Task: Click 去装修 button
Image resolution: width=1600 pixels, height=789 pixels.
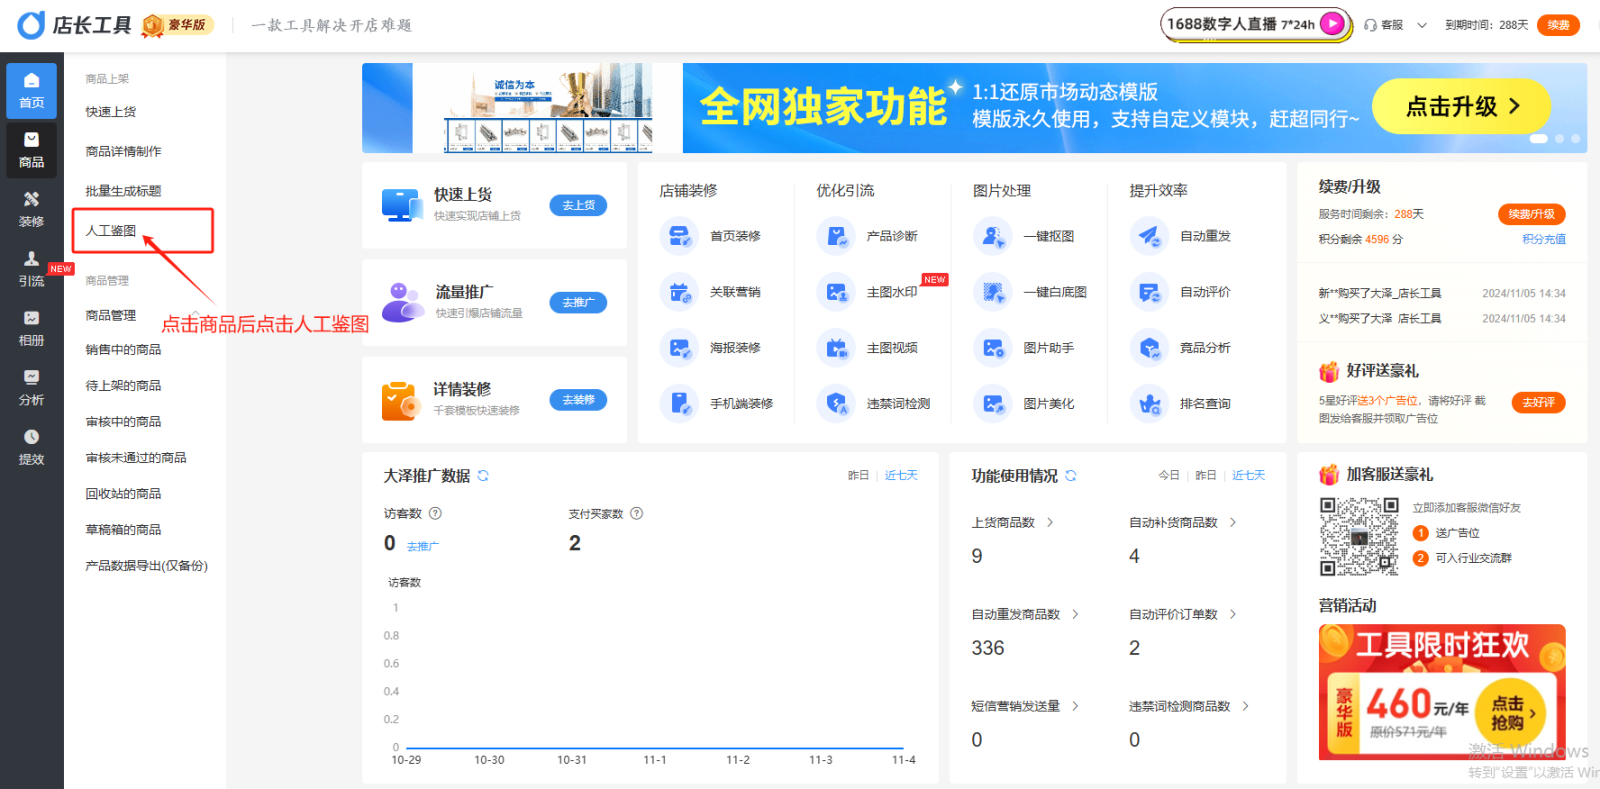Action: click(578, 400)
